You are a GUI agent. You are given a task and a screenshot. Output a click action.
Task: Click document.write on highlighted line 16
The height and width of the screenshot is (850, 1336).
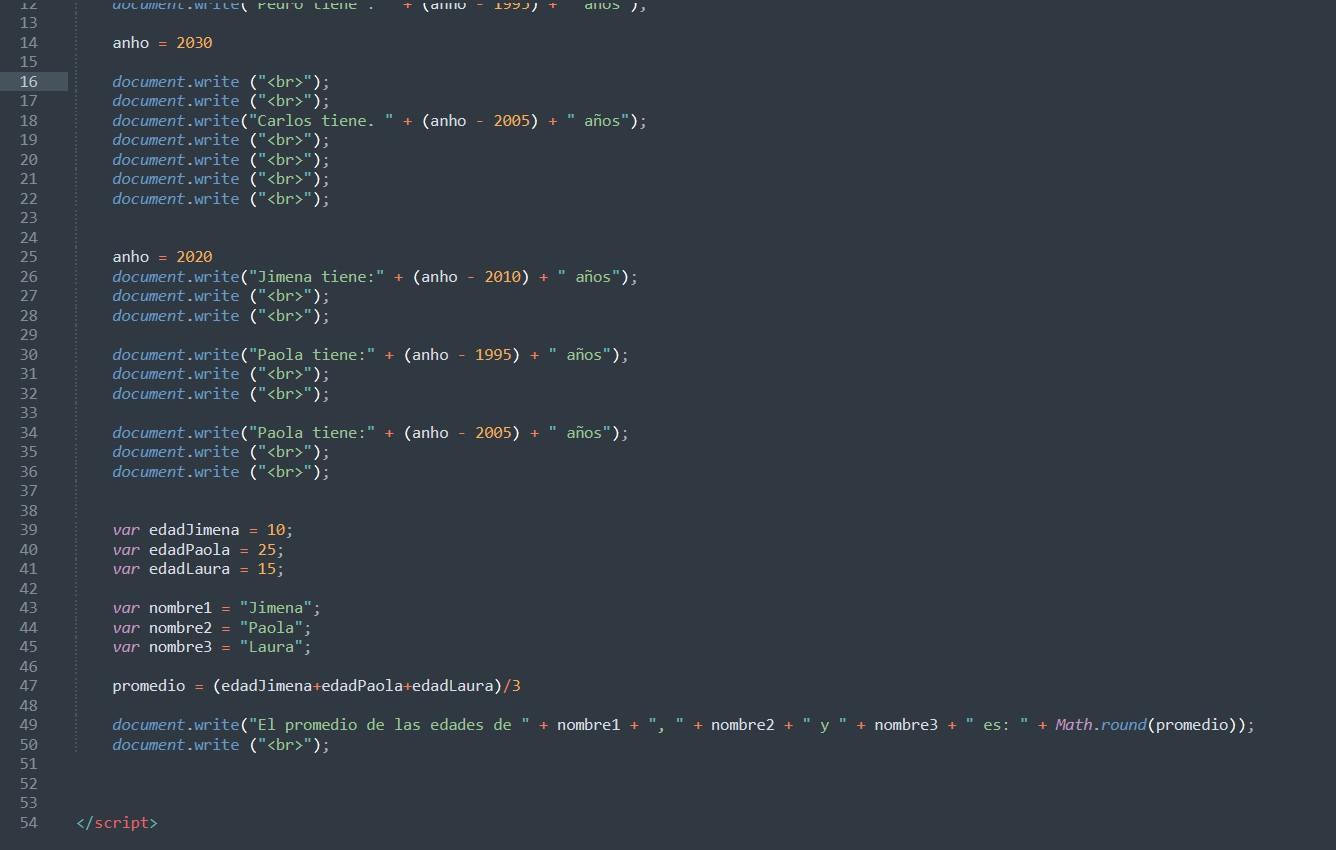[x=176, y=82]
